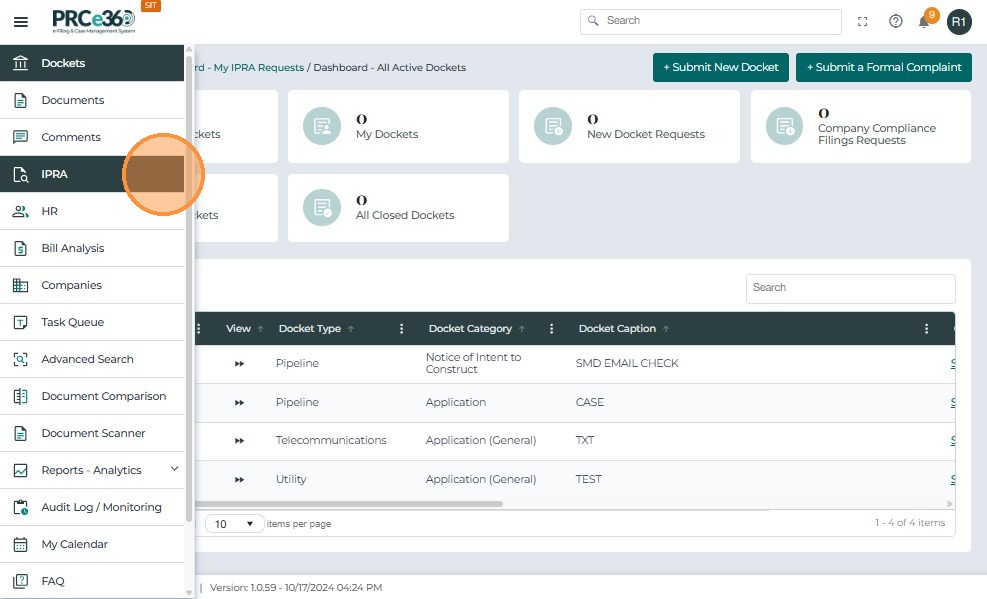Sort by Docket Caption column header
Image resolution: width=987 pixels, height=599 pixels.
(617, 328)
